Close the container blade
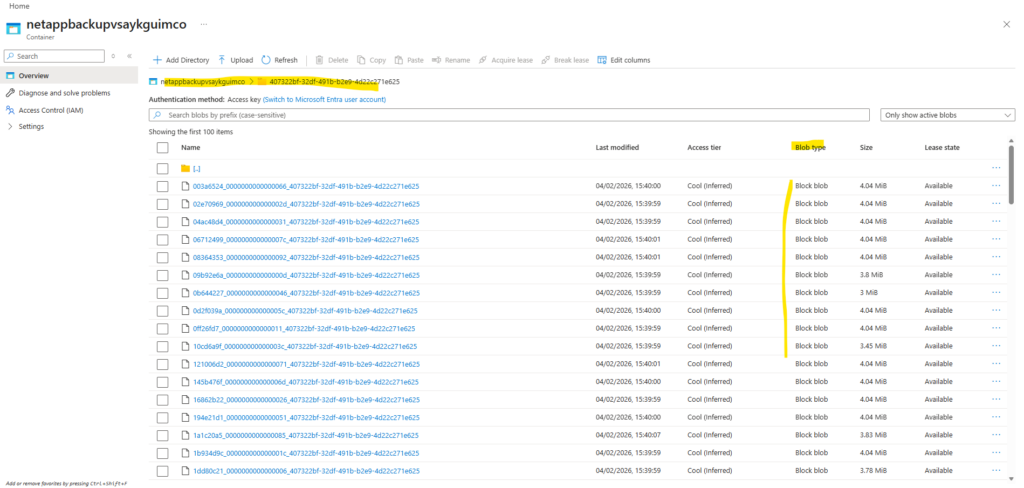 point(1006,22)
